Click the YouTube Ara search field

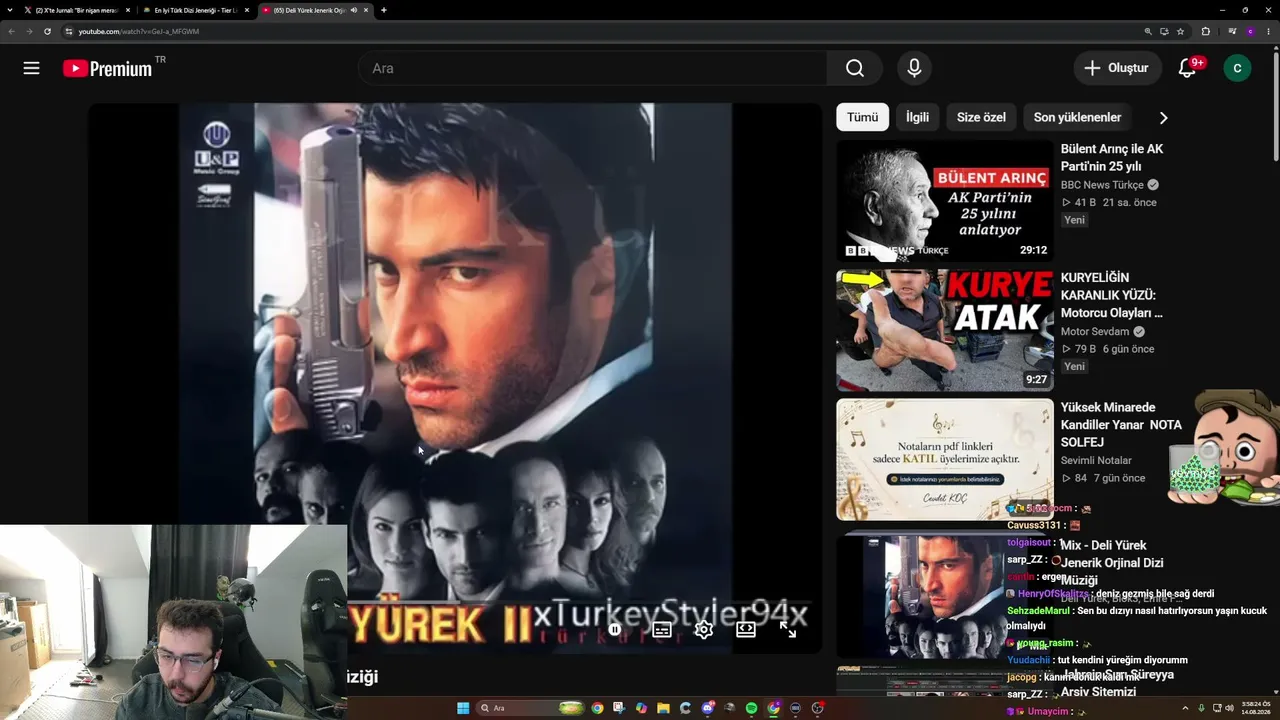click(x=593, y=68)
